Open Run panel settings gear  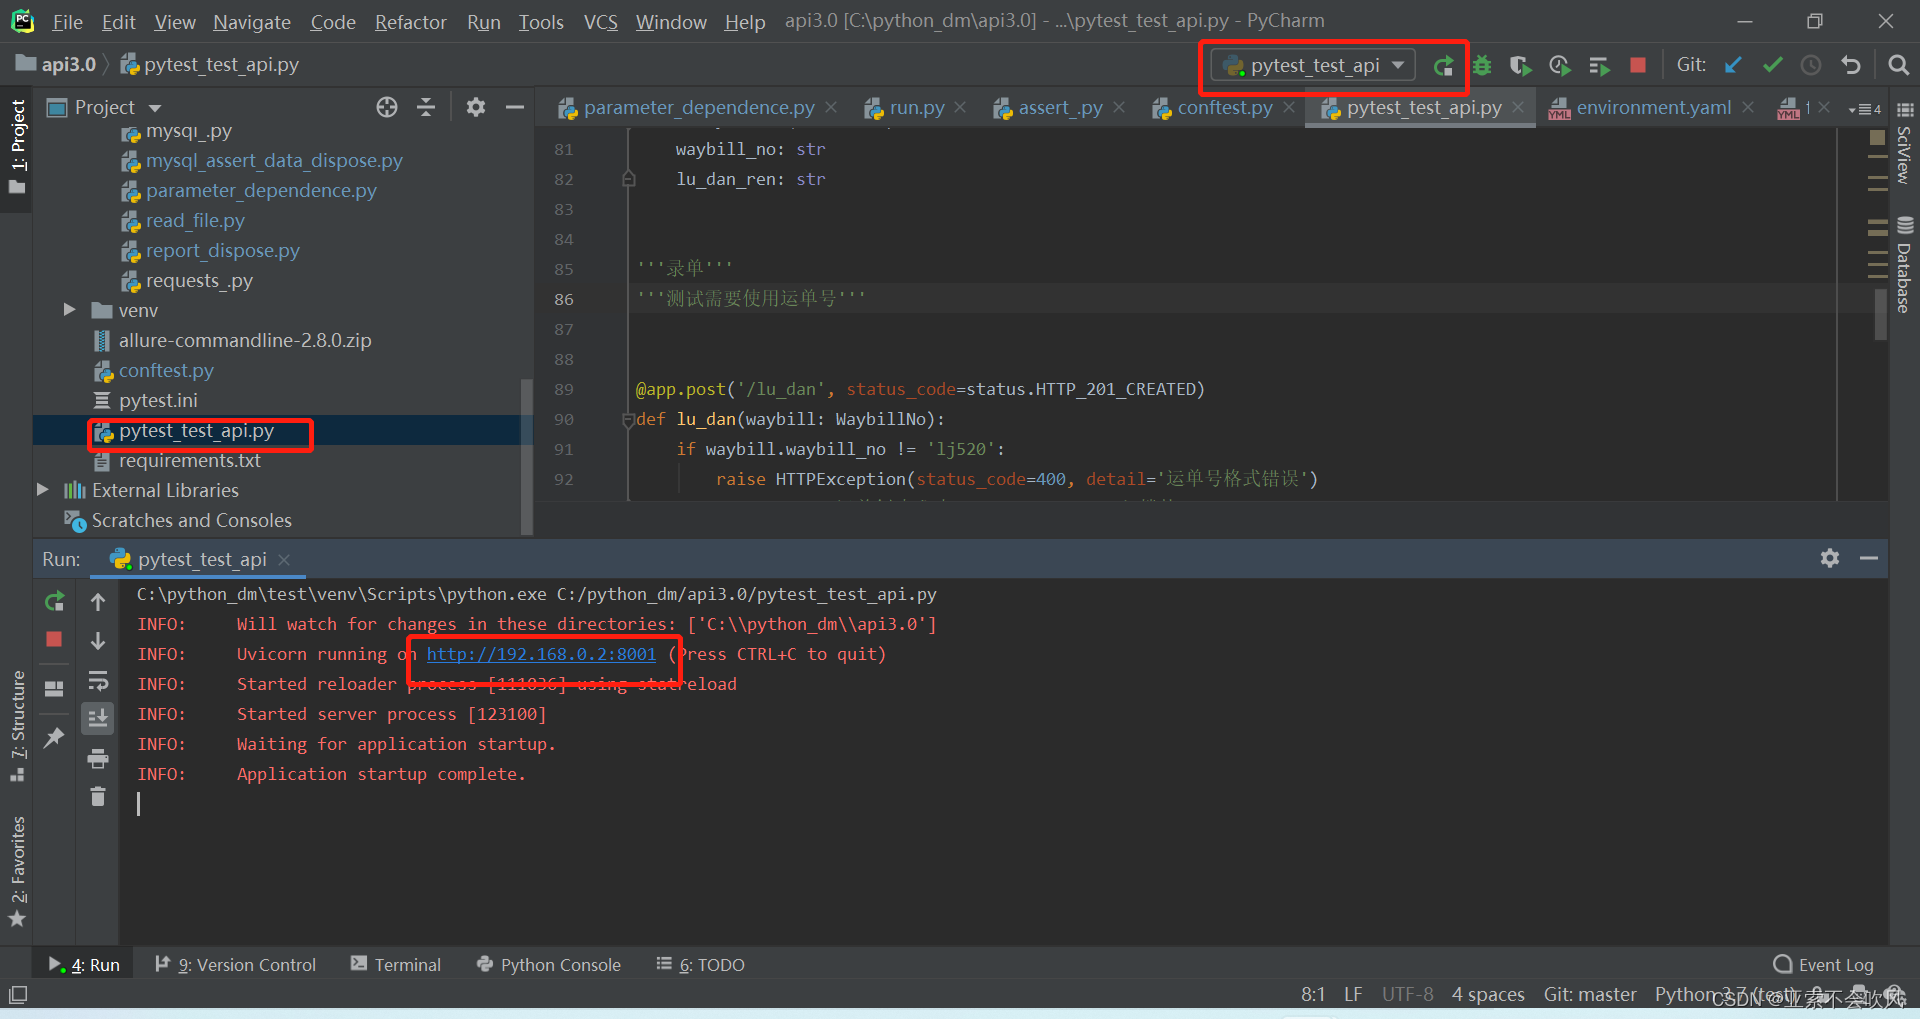point(1830,558)
